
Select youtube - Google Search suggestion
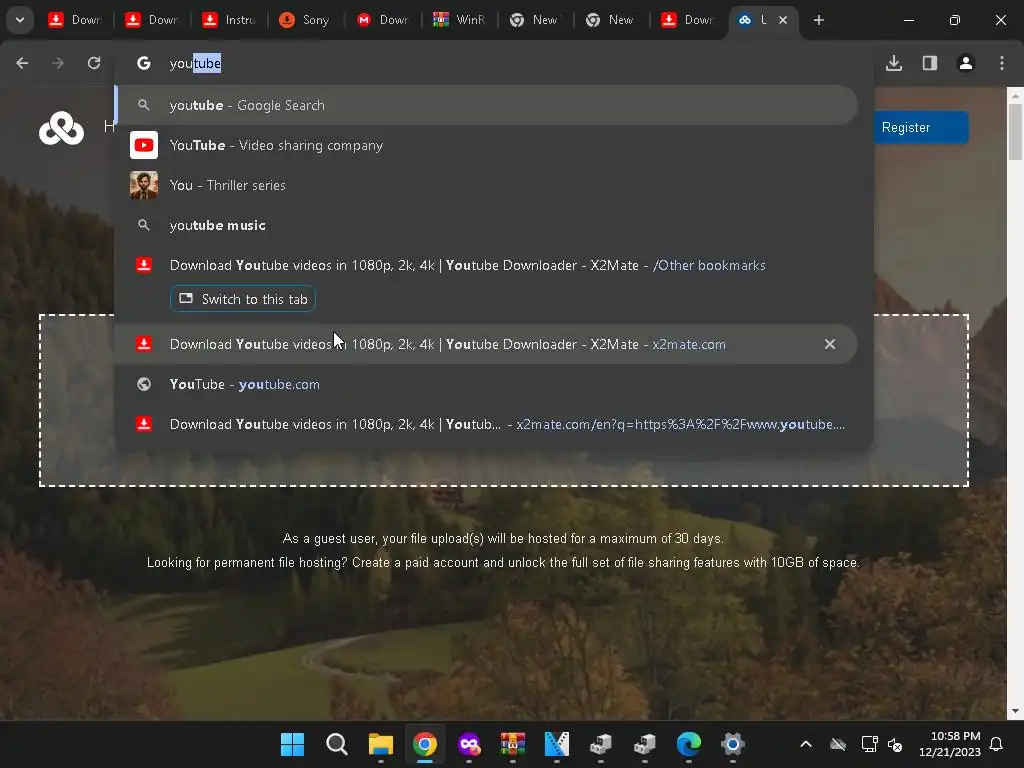[487, 105]
